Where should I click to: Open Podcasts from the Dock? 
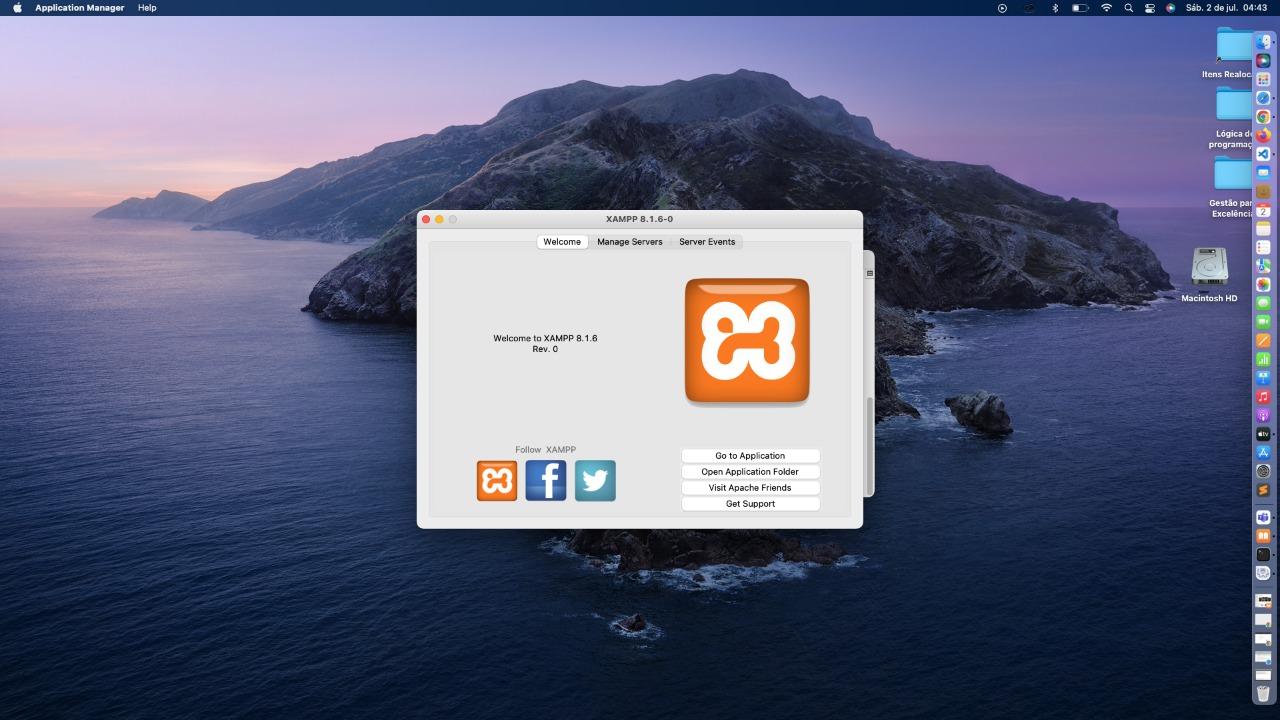(x=1263, y=415)
